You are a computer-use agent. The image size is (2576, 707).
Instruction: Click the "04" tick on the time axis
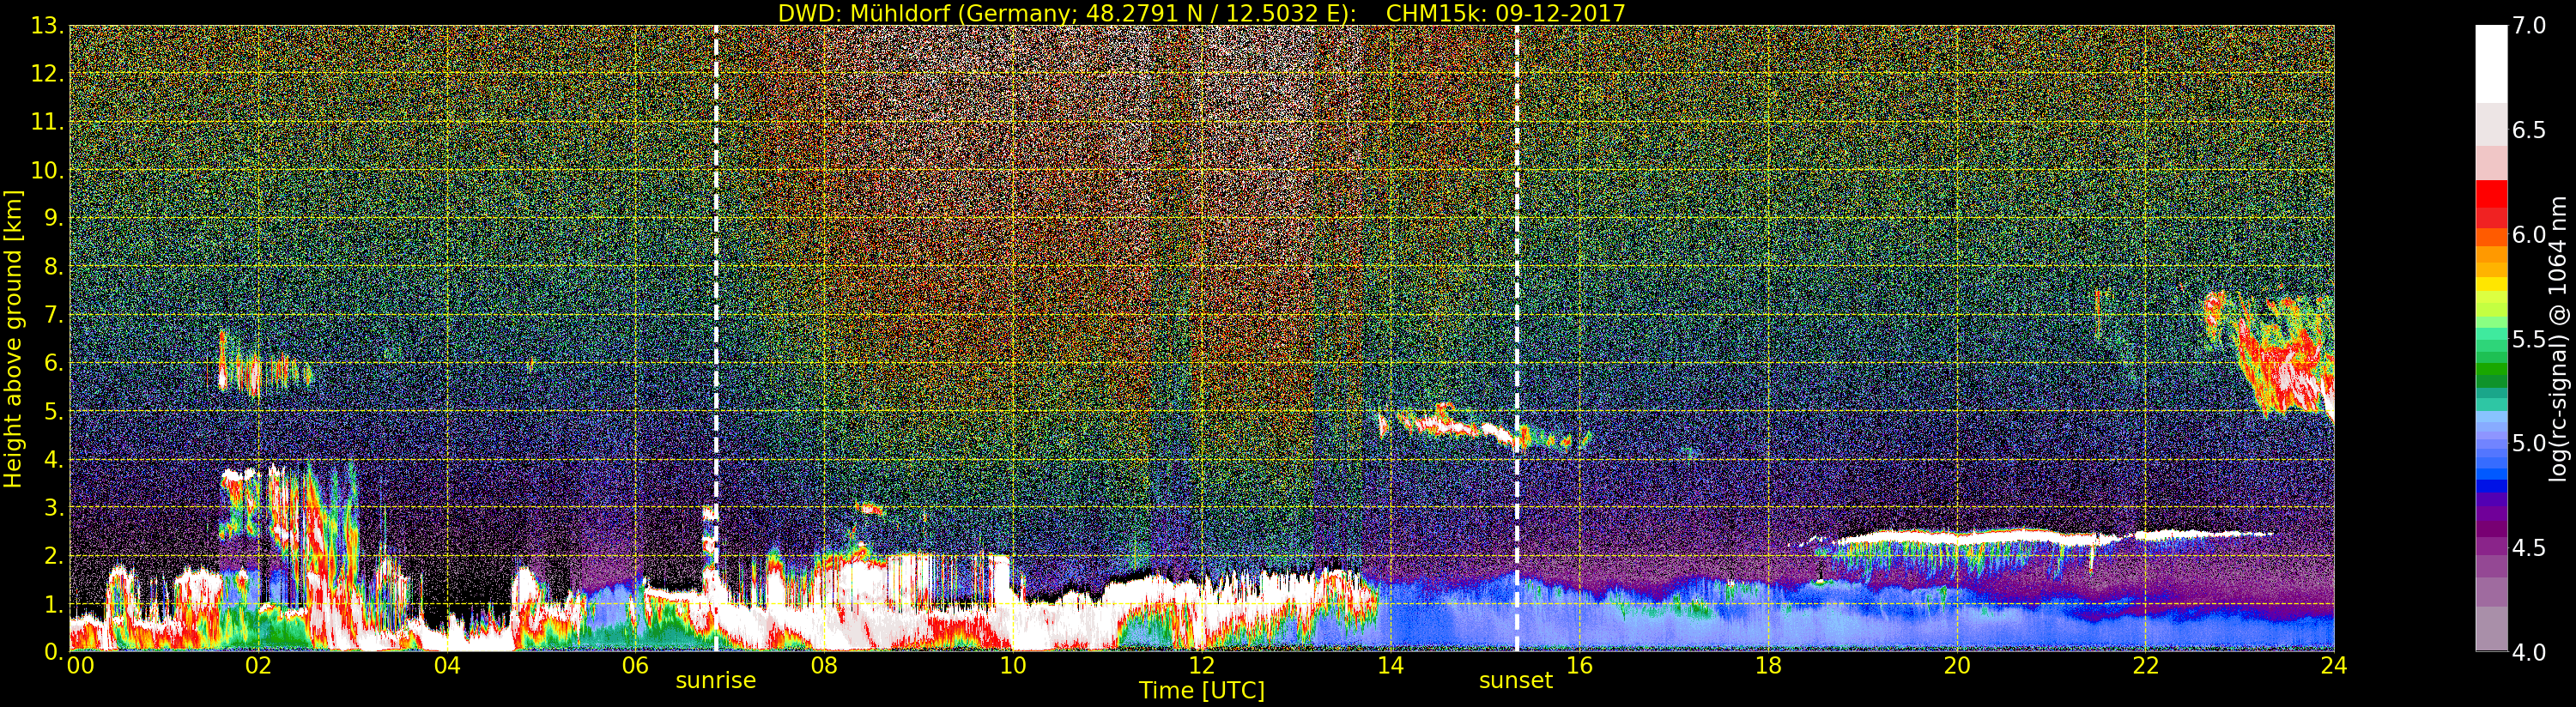click(447, 666)
